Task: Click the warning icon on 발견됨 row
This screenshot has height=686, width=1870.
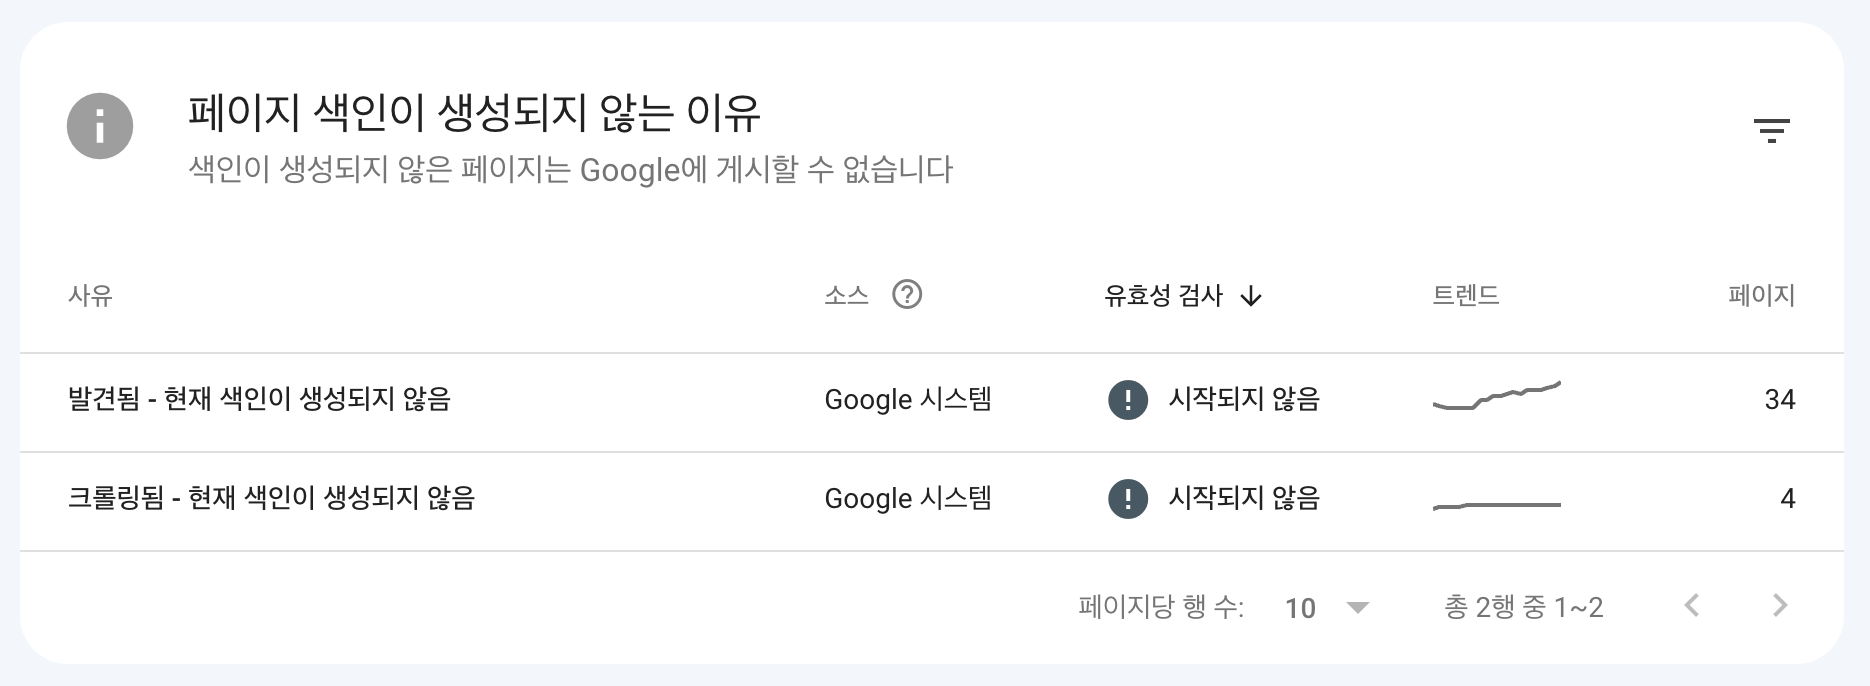Action: (x=1127, y=399)
